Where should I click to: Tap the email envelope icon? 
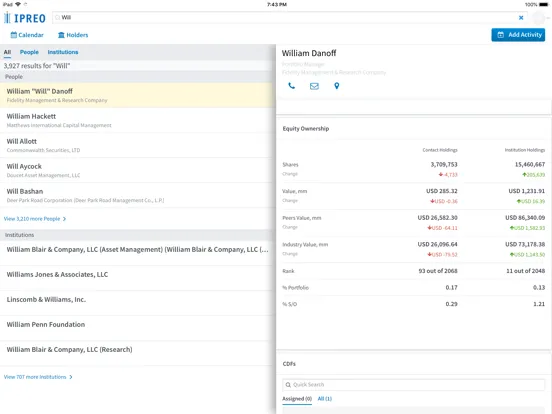pos(314,86)
